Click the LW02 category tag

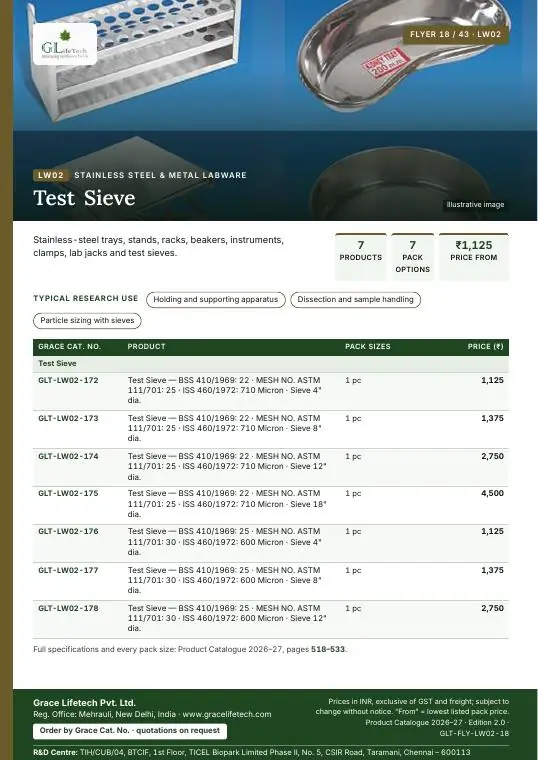[51, 175]
